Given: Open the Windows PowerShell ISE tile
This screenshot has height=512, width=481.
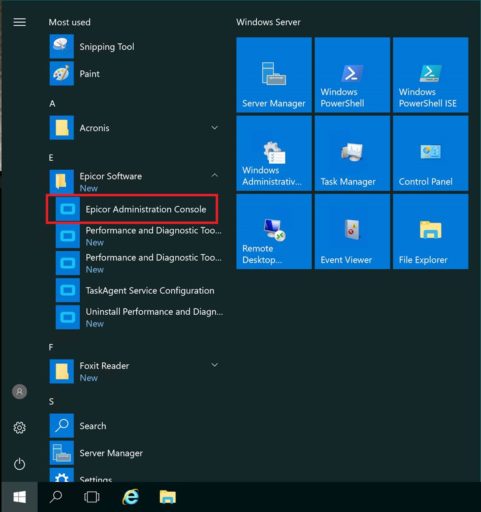Looking at the screenshot, I should point(431,75).
